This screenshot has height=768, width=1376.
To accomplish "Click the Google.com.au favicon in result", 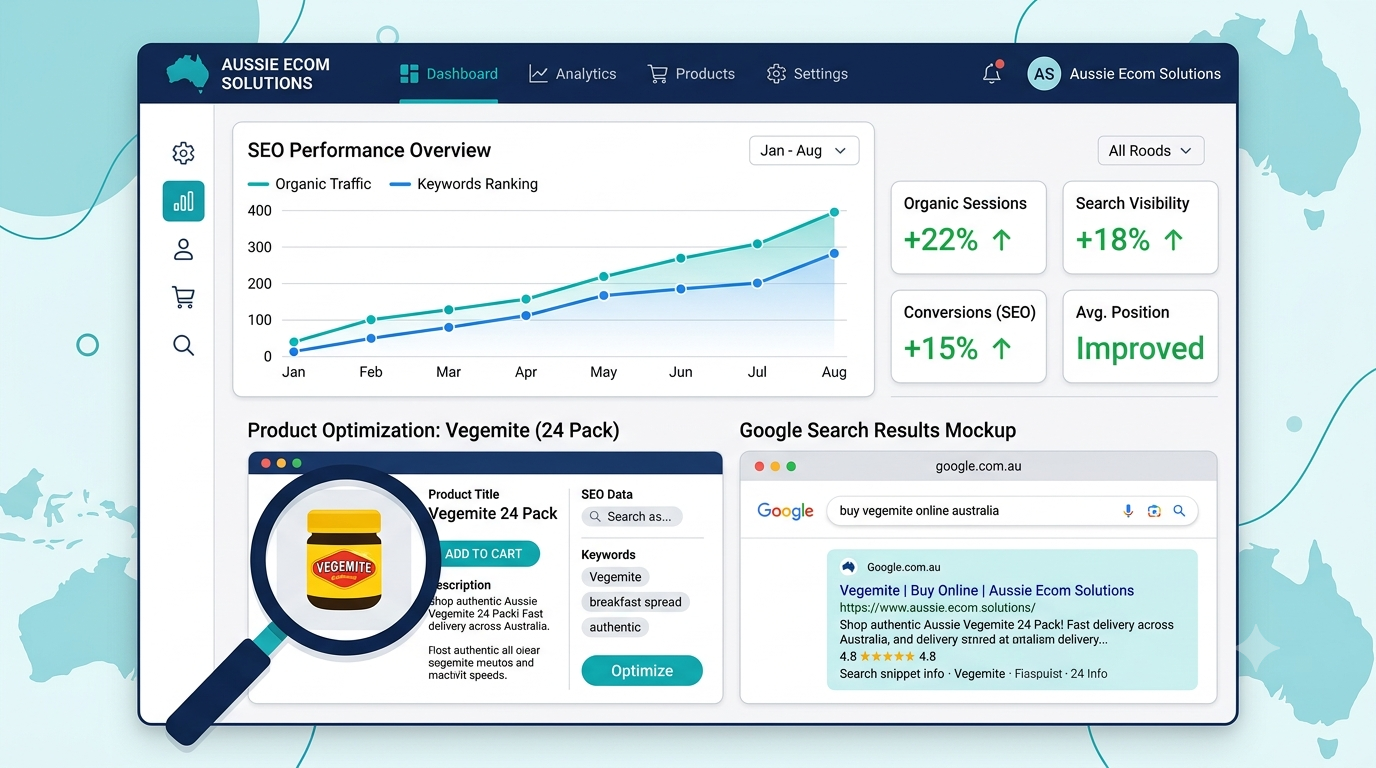I will pyautogui.click(x=849, y=567).
